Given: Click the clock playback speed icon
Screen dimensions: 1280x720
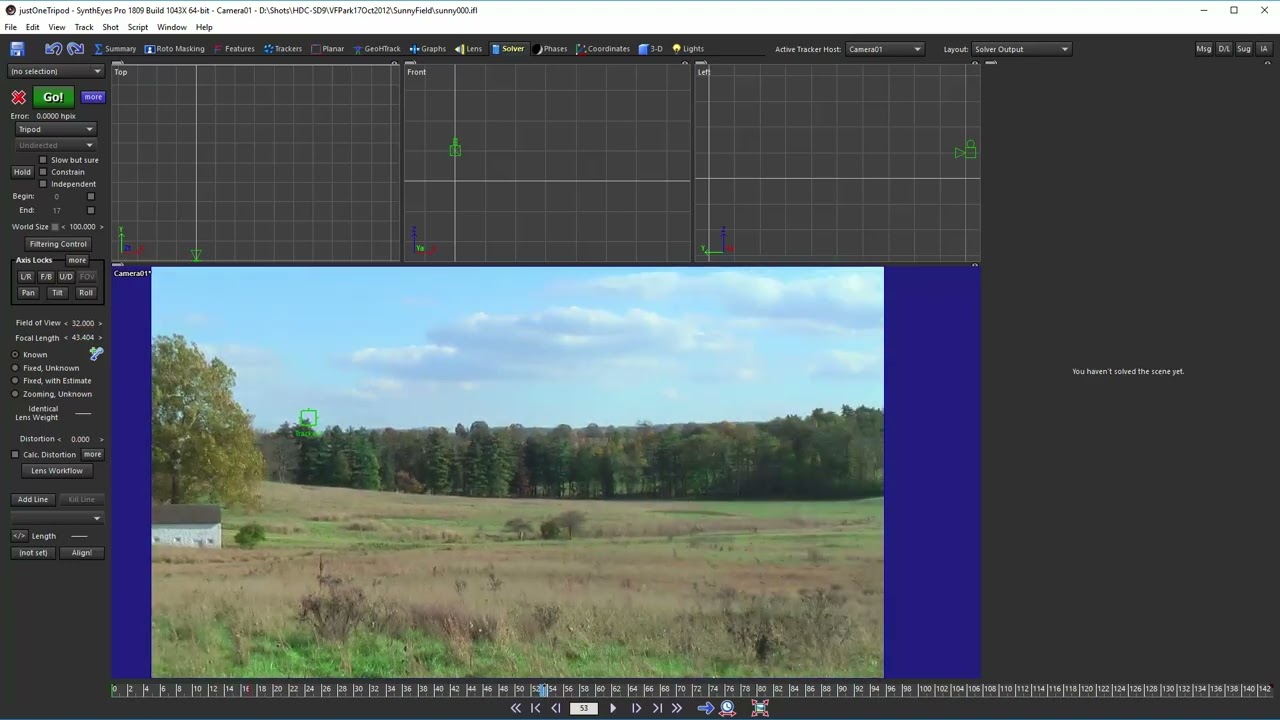Looking at the screenshot, I should (728, 708).
